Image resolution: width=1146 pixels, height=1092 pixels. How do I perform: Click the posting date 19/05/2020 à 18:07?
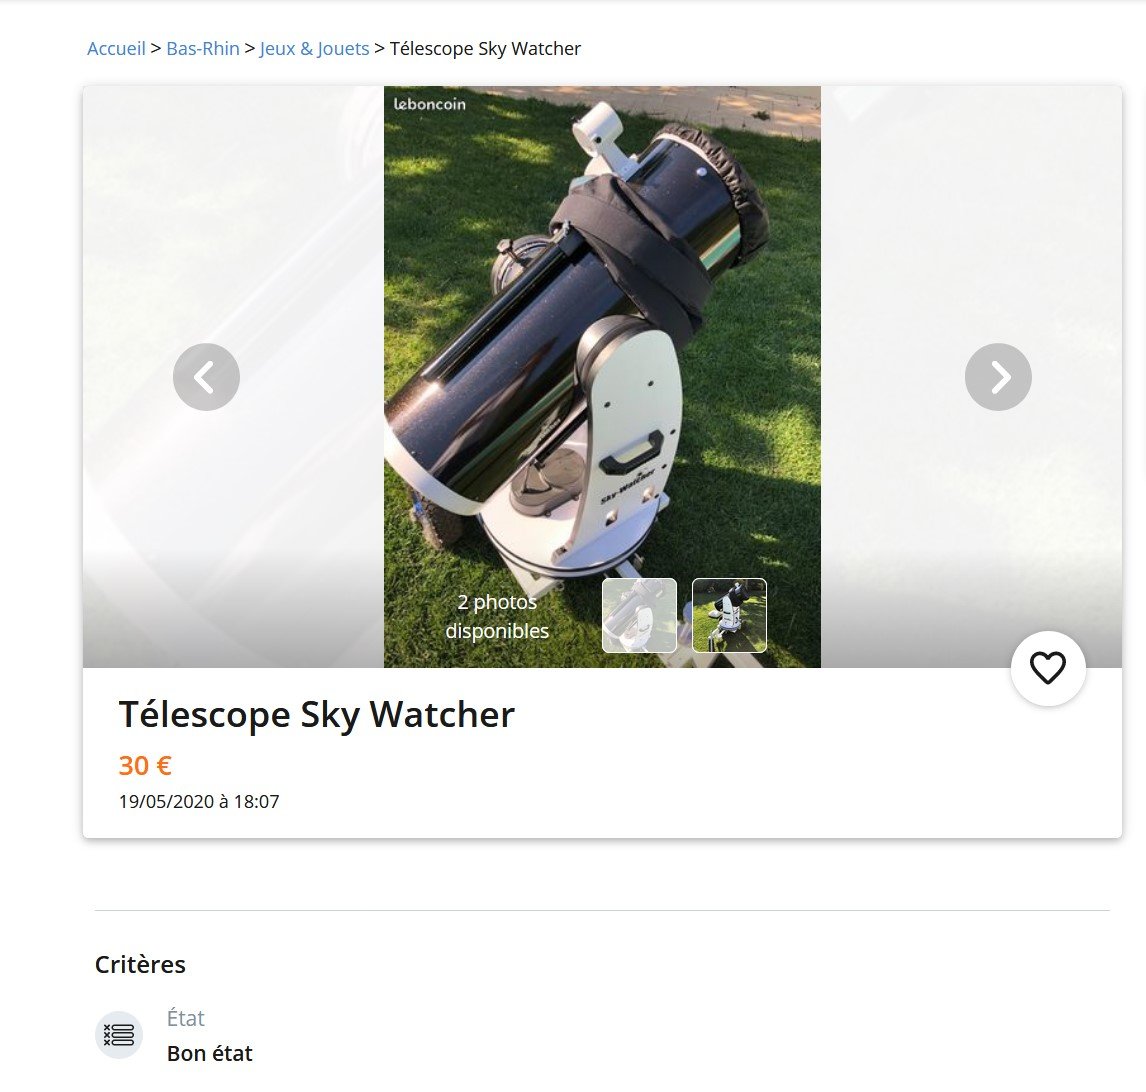[199, 801]
